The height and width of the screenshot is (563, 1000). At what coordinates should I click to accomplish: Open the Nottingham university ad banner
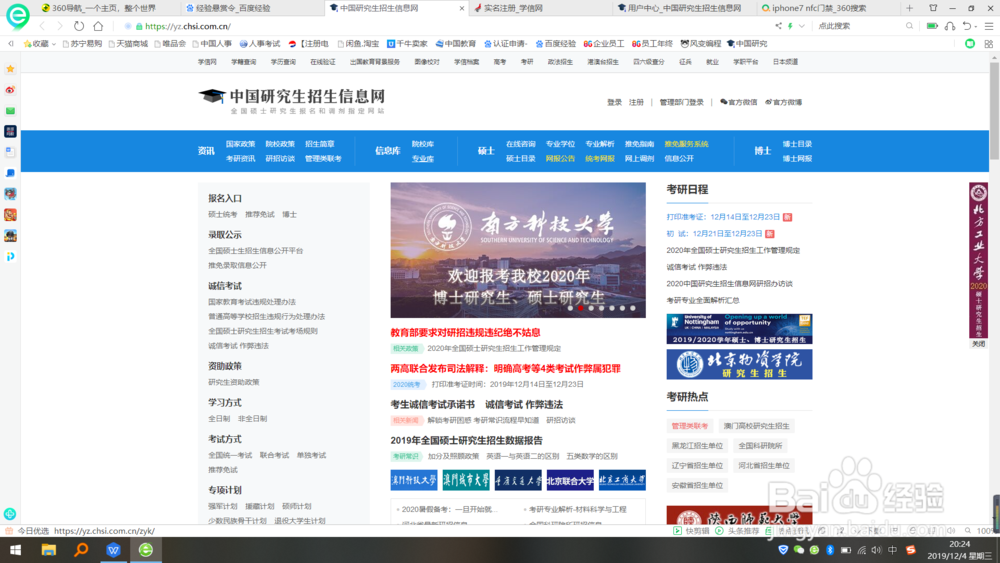click(739, 329)
